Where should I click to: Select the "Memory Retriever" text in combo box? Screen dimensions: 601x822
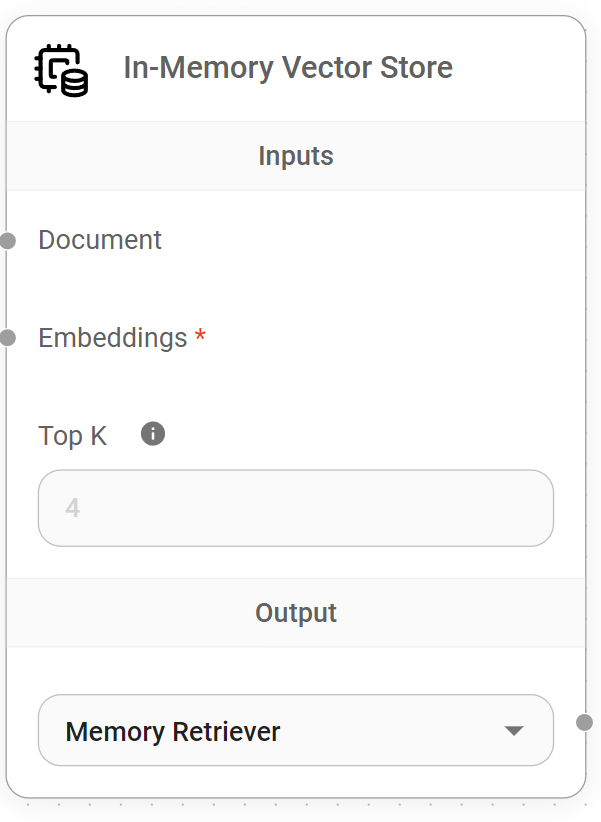173,731
